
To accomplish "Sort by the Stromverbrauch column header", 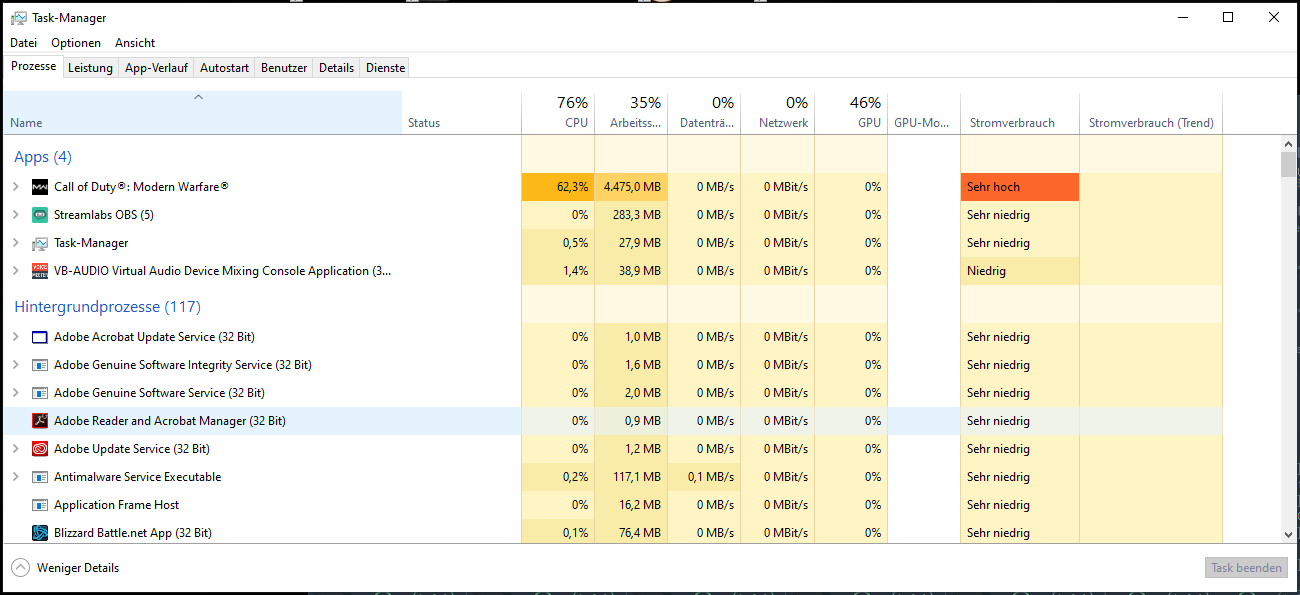I will point(1020,112).
